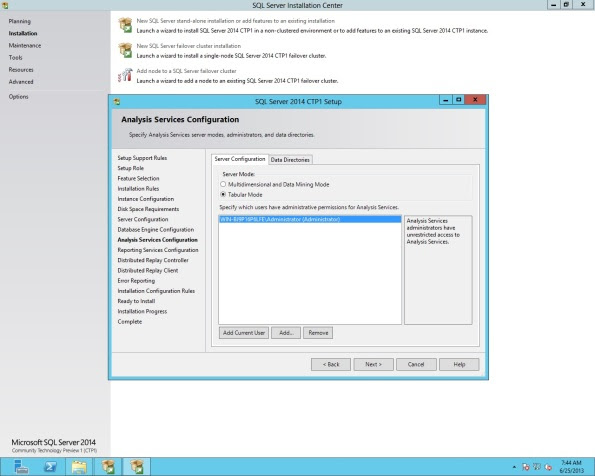Screen dimensions: 595x476
Task: Click Server Configuration step in wizard list
Action: 143,219
